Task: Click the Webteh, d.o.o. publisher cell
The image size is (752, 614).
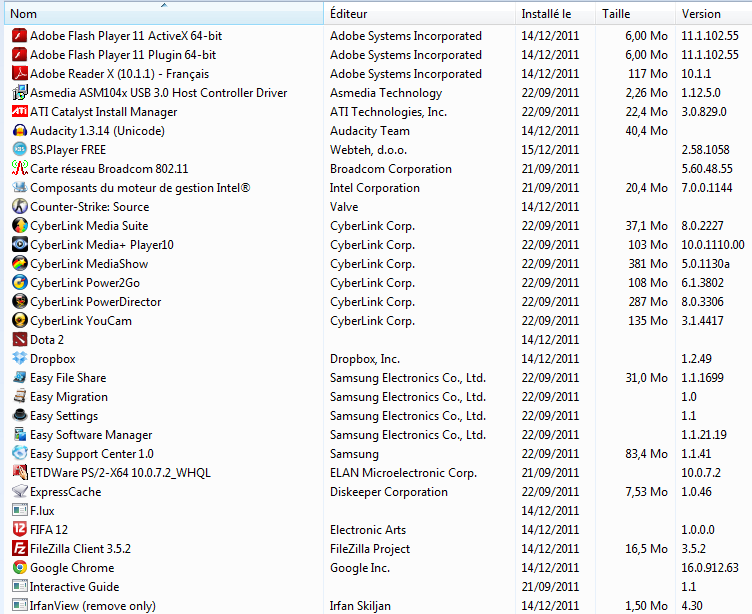Action: tap(368, 150)
